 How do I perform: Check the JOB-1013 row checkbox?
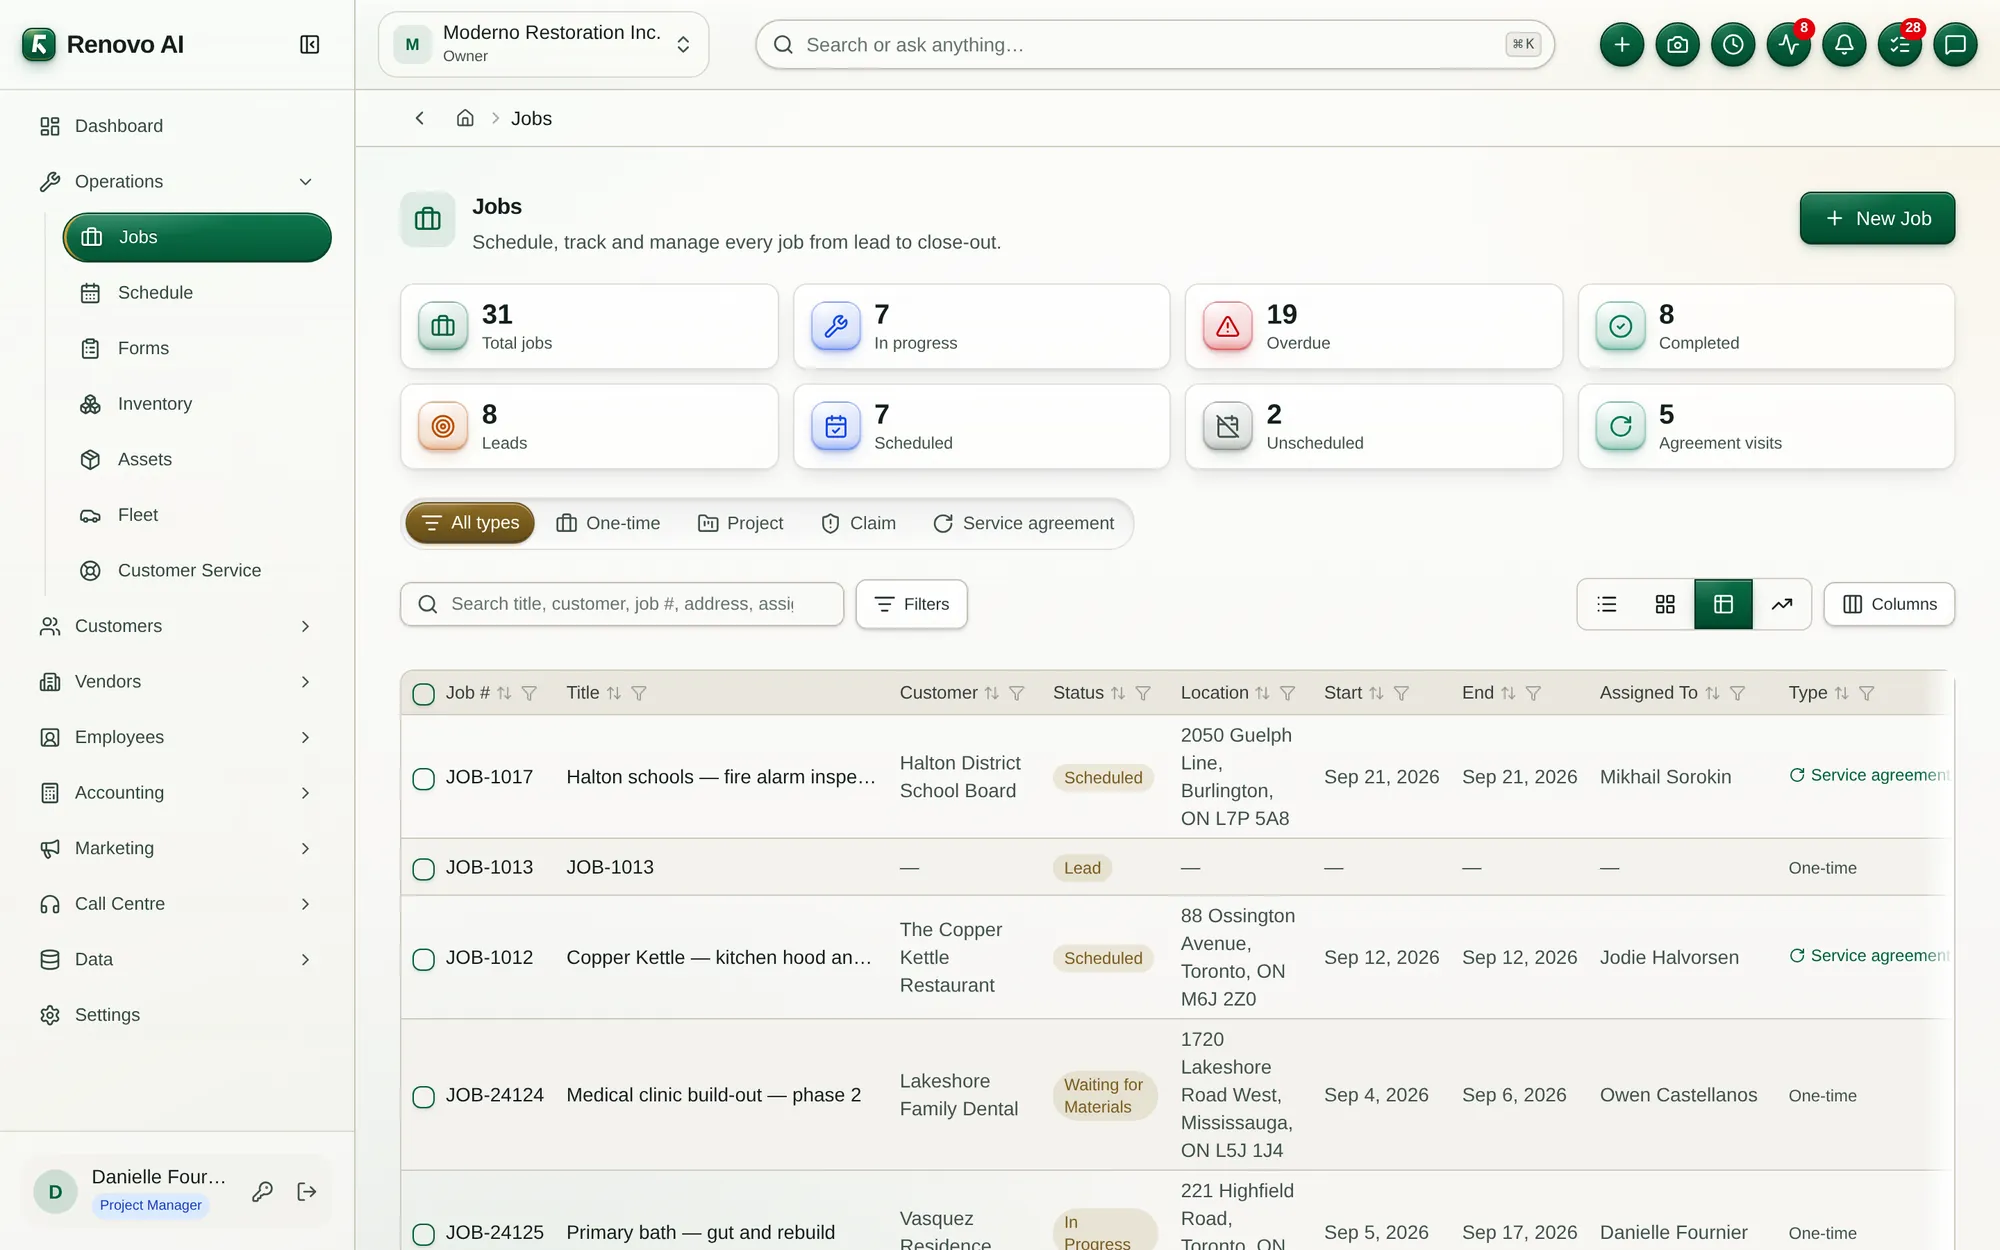click(424, 868)
